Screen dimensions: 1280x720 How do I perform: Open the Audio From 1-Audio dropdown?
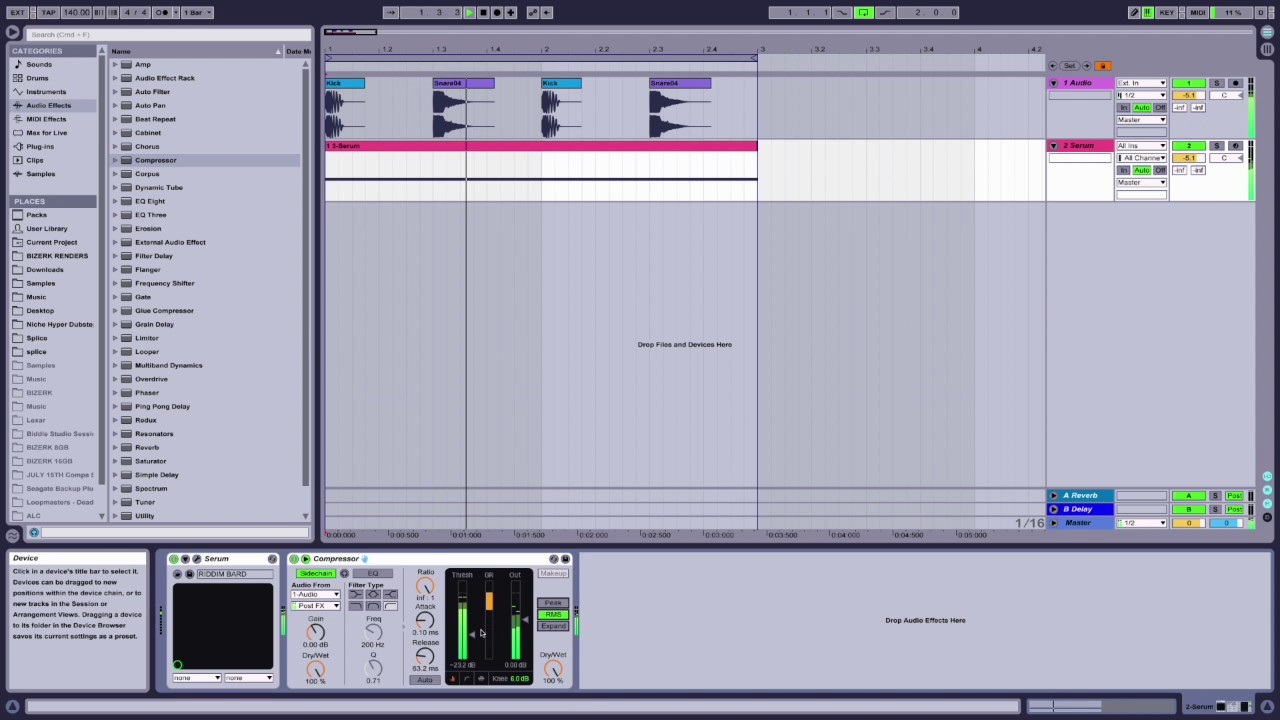[315, 595]
